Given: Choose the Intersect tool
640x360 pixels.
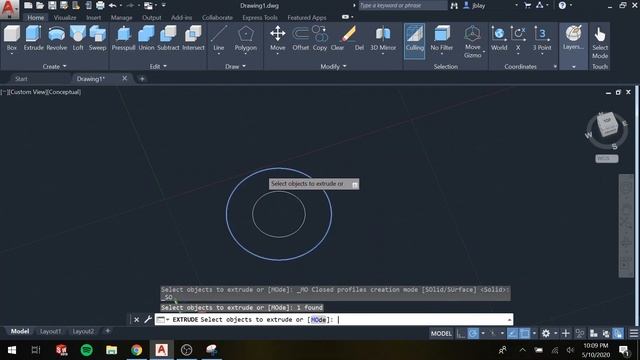Looking at the screenshot, I should tap(193, 38).
